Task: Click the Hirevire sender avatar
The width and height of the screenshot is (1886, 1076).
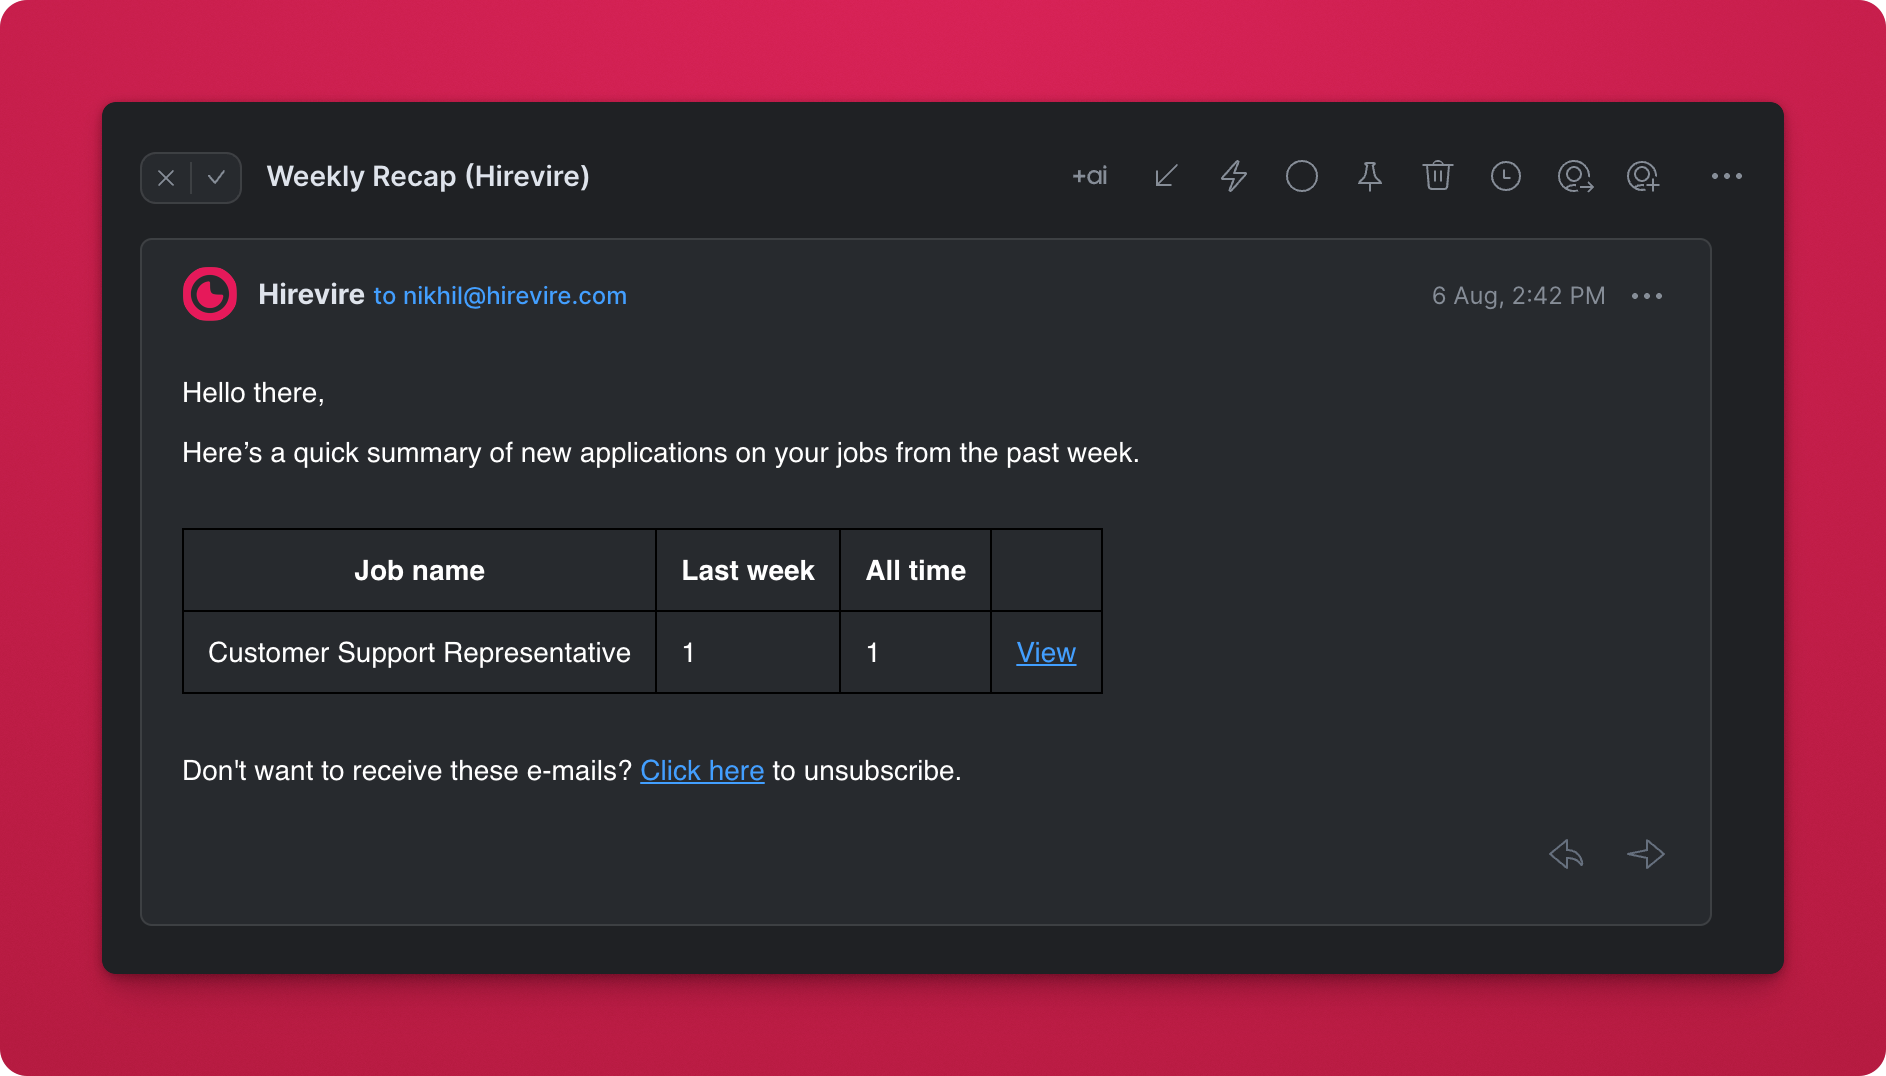Action: (210, 295)
